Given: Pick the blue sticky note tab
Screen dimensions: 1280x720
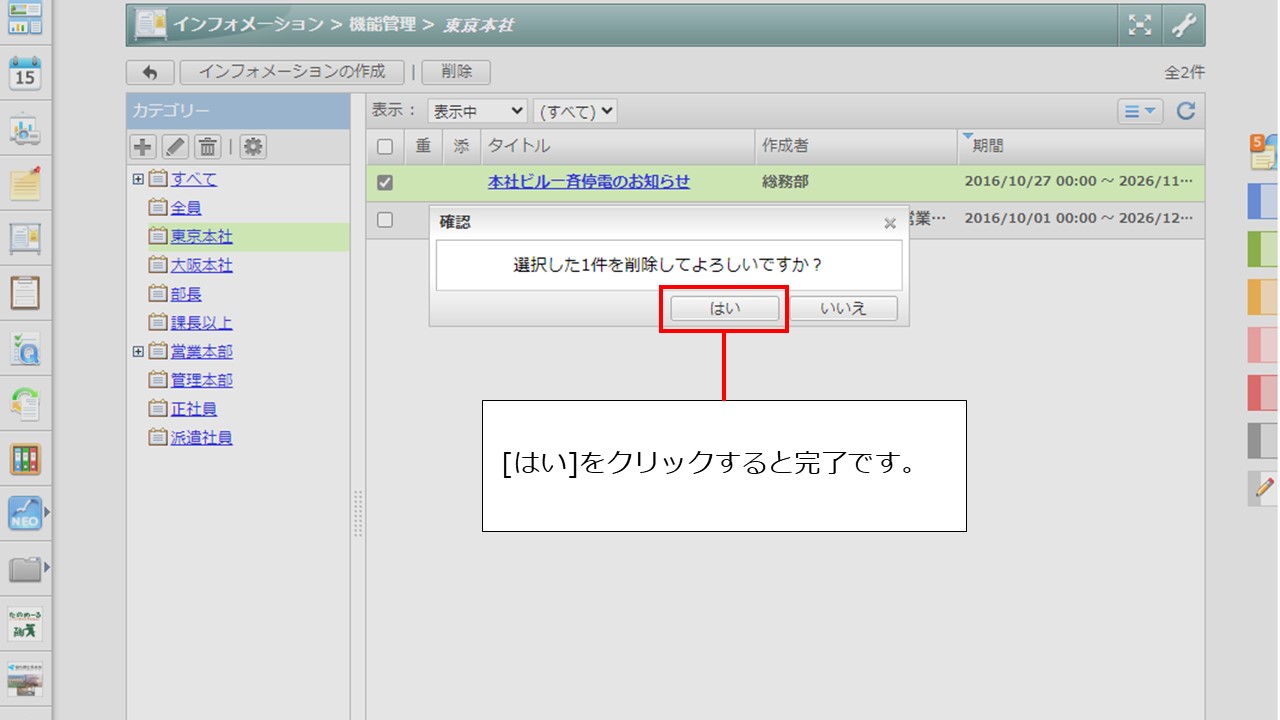Looking at the screenshot, I should 1264,200.
